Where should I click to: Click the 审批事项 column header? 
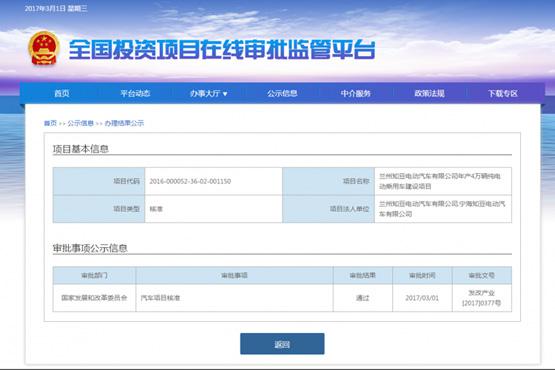pos(234,275)
